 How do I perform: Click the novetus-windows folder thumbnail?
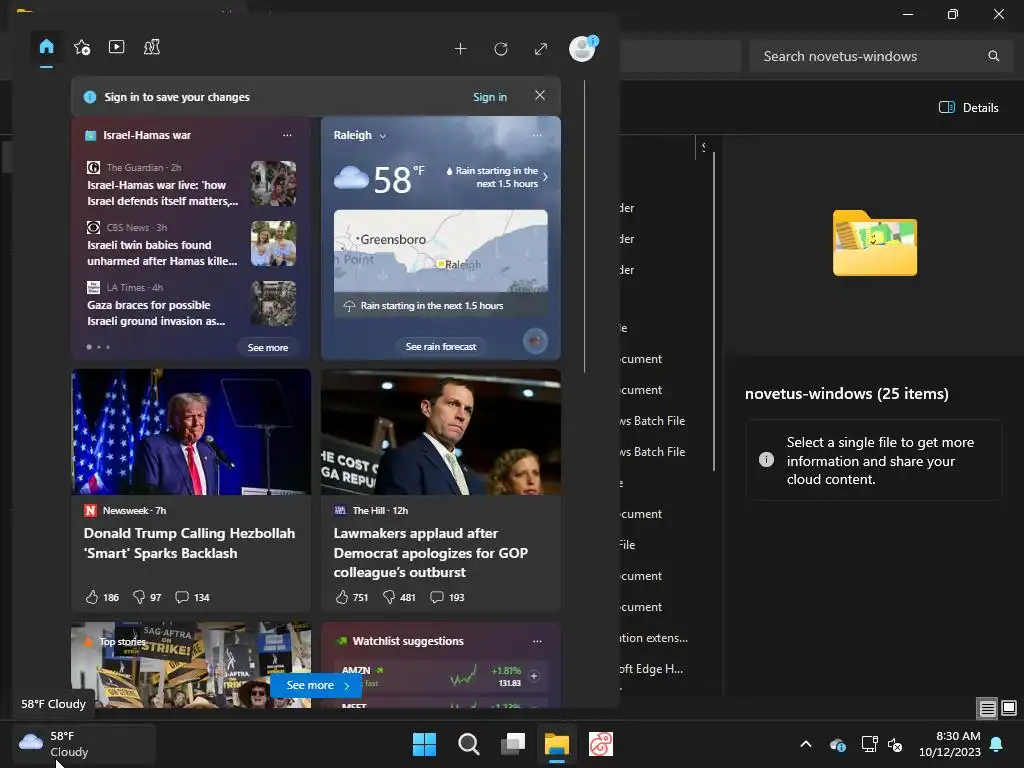click(874, 243)
